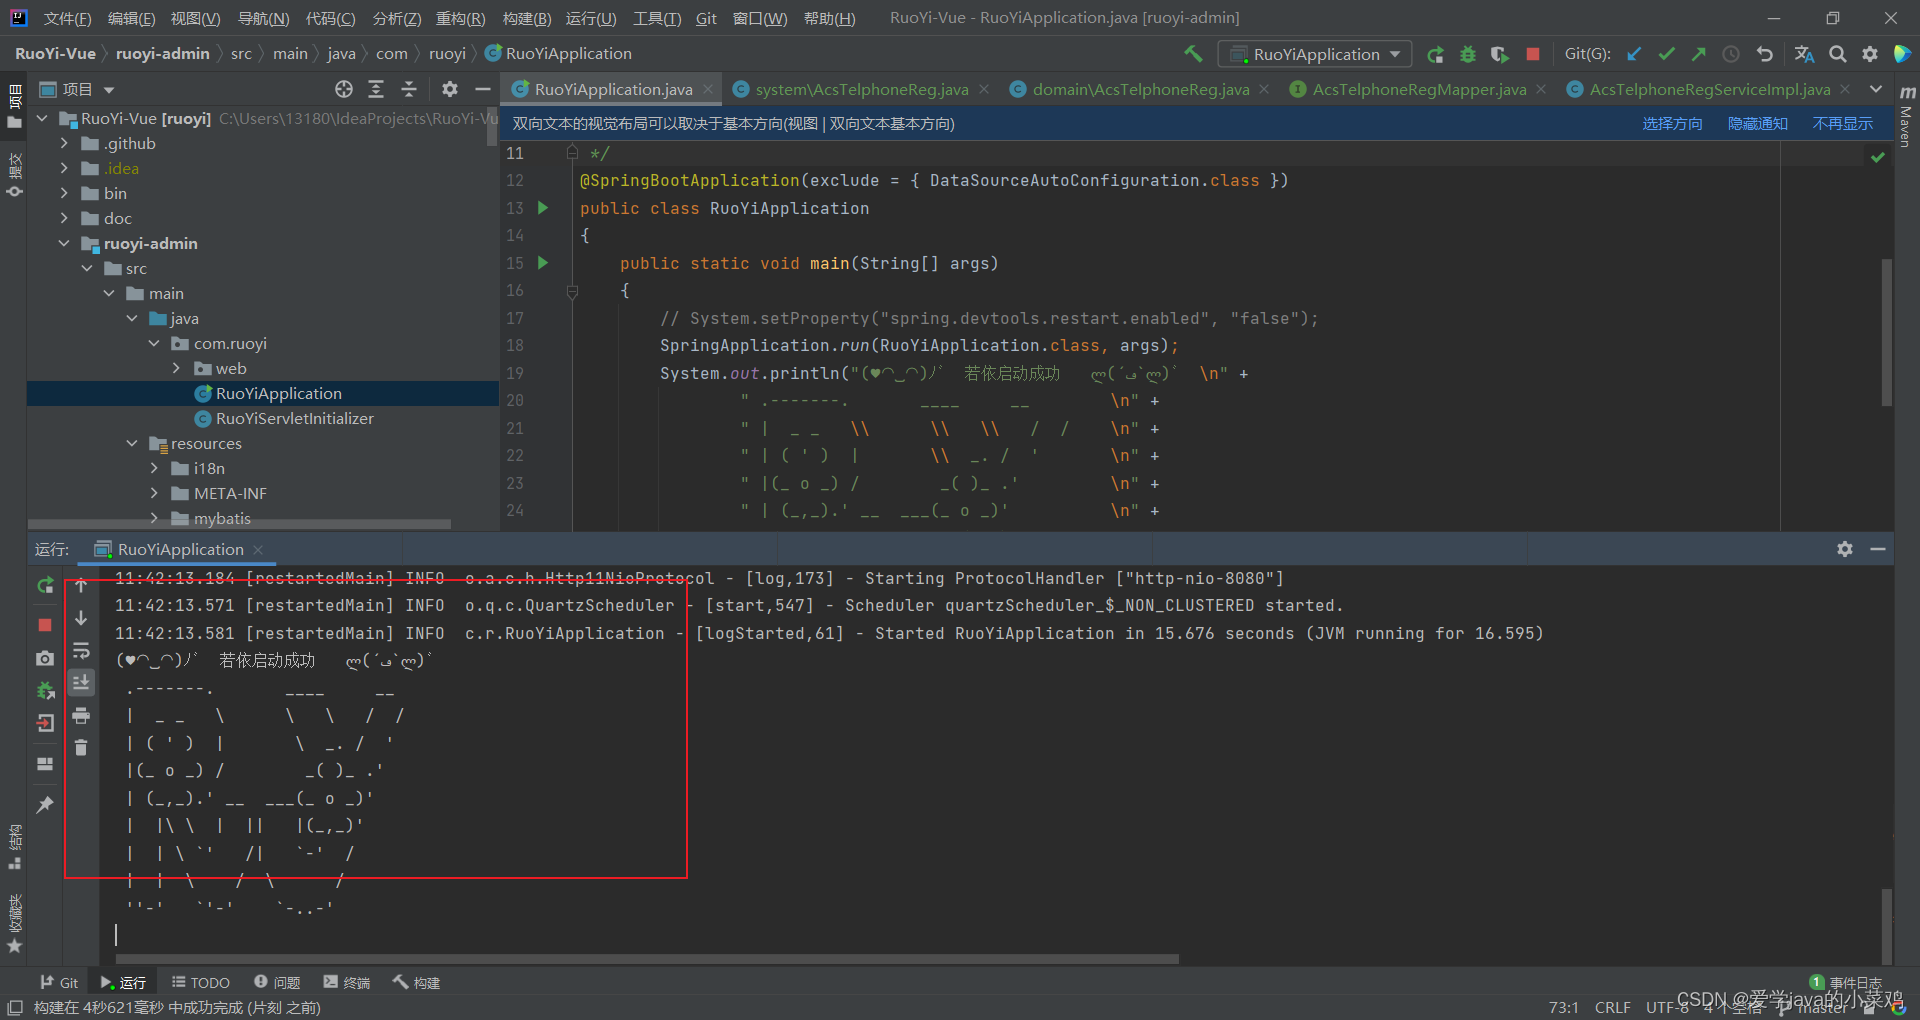Image resolution: width=1920 pixels, height=1020 pixels.
Task: Select RuoYiServletInitializer in project tree
Action: pyautogui.click(x=294, y=418)
